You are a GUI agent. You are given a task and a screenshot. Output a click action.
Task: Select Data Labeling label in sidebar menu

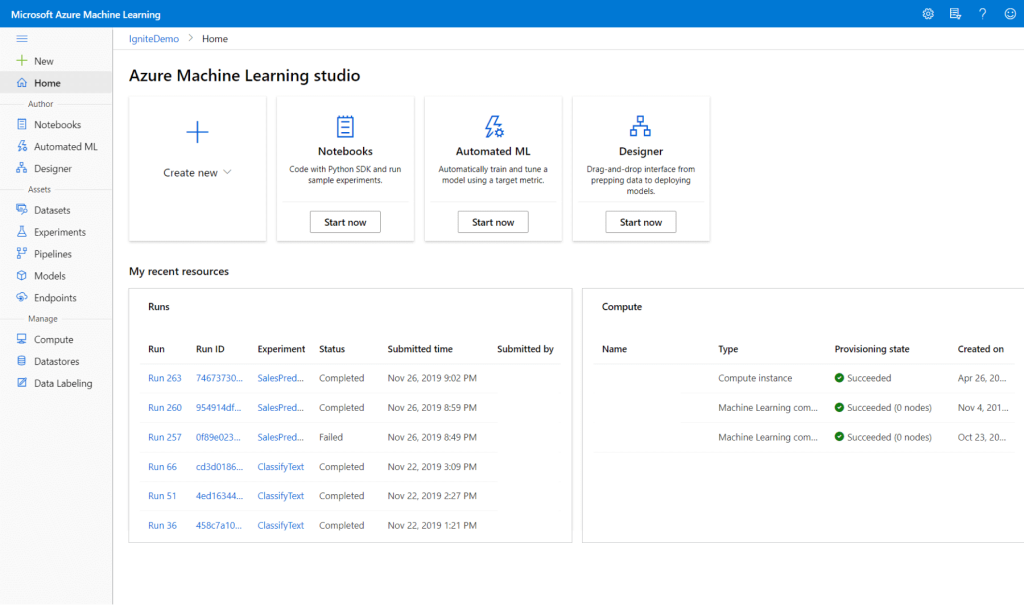63,383
